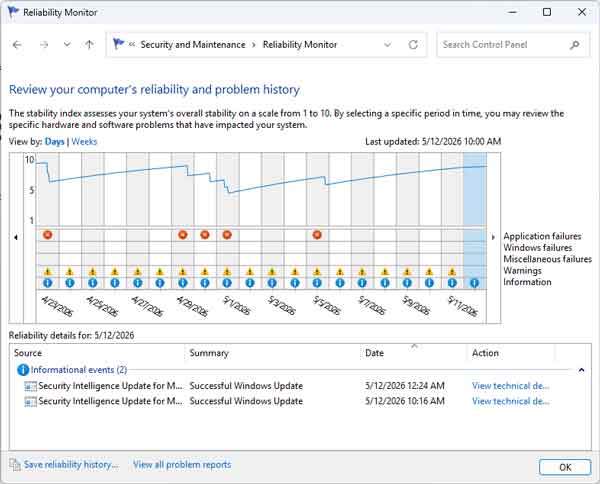Select the information icon for 4/23/2026

coord(47,283)
